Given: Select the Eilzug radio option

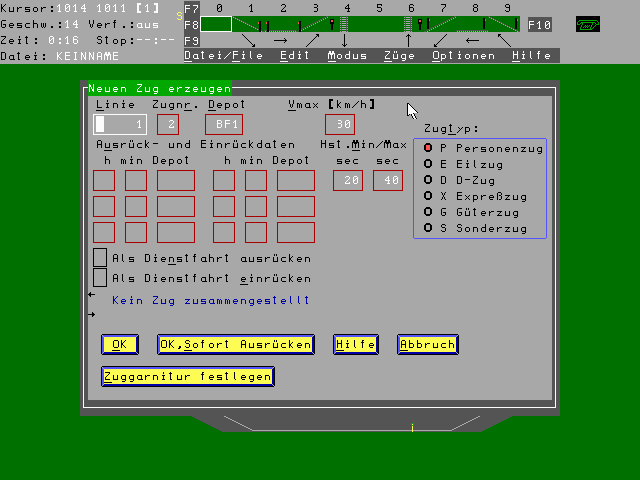Looking at the screenshot, I should pyautogui.click(x=429, y=164).
